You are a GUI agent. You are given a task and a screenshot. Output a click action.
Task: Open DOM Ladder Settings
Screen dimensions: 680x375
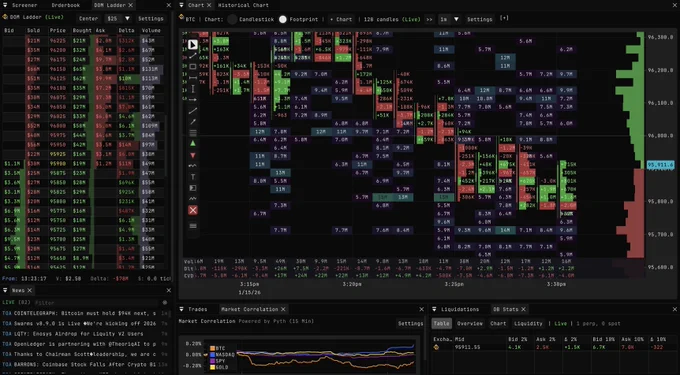coord(150,19)
